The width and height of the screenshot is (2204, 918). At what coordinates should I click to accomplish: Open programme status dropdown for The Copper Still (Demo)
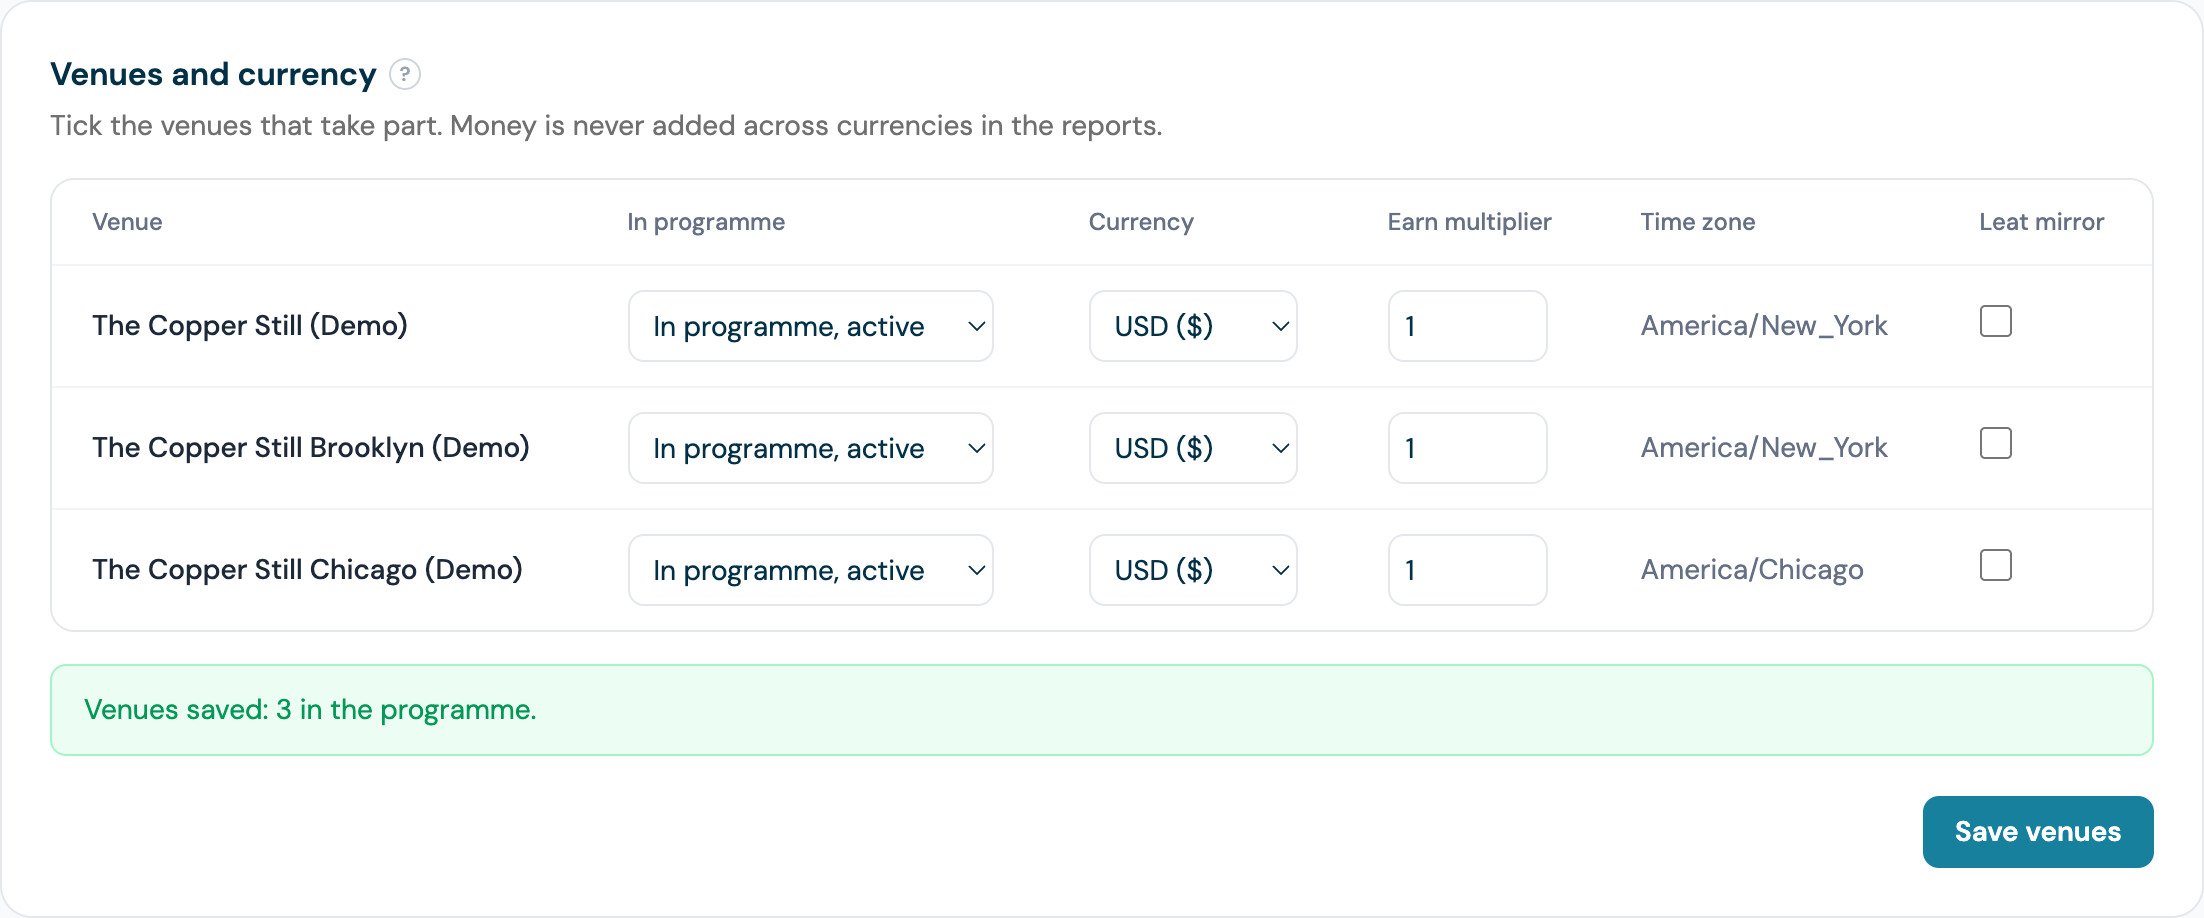click(810, 326)
